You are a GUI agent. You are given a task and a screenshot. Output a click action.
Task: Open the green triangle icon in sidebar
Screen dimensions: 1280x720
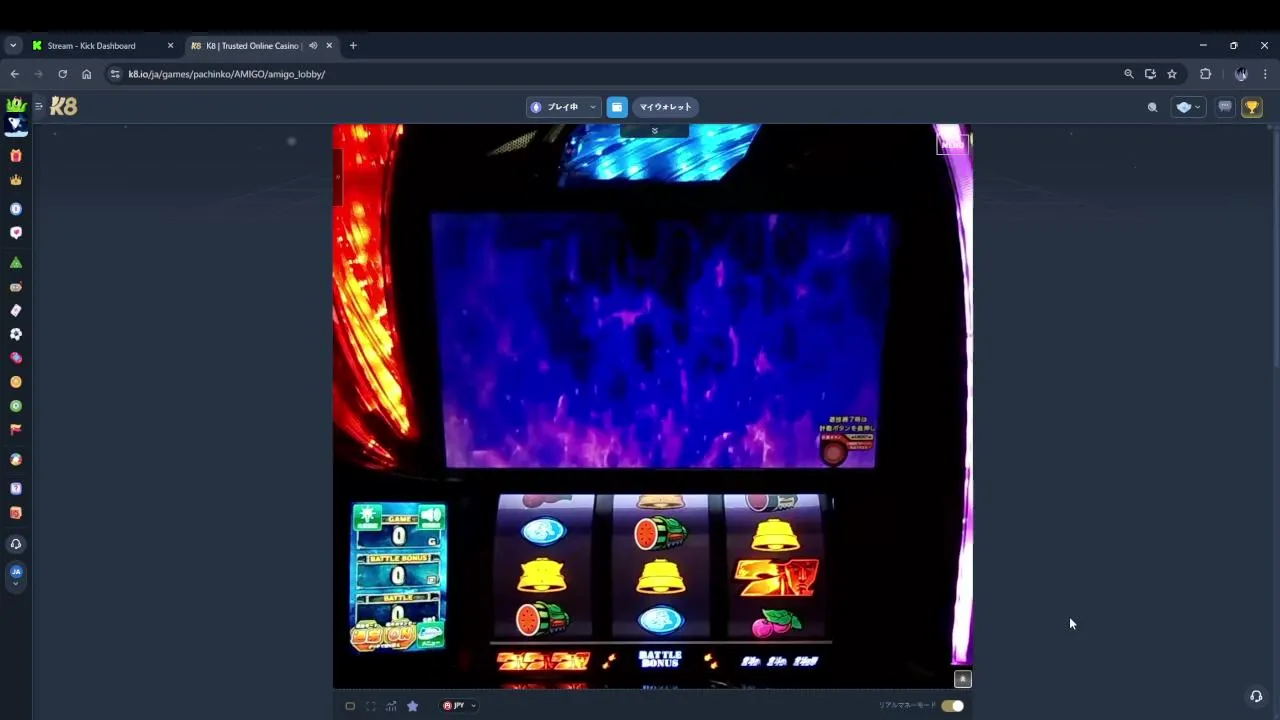click(x=16, y=262)
